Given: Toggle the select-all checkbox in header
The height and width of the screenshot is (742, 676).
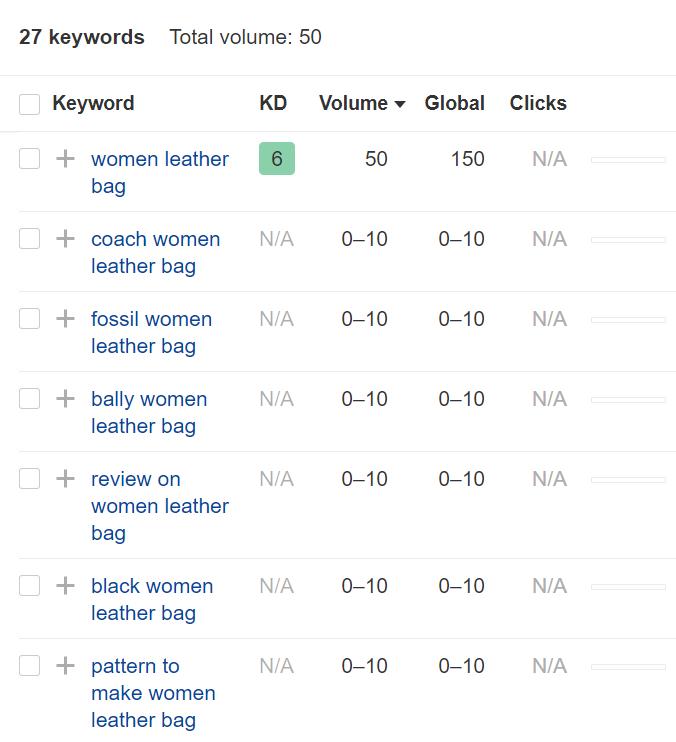Looking at the screenshot, I should coord(30,104).
